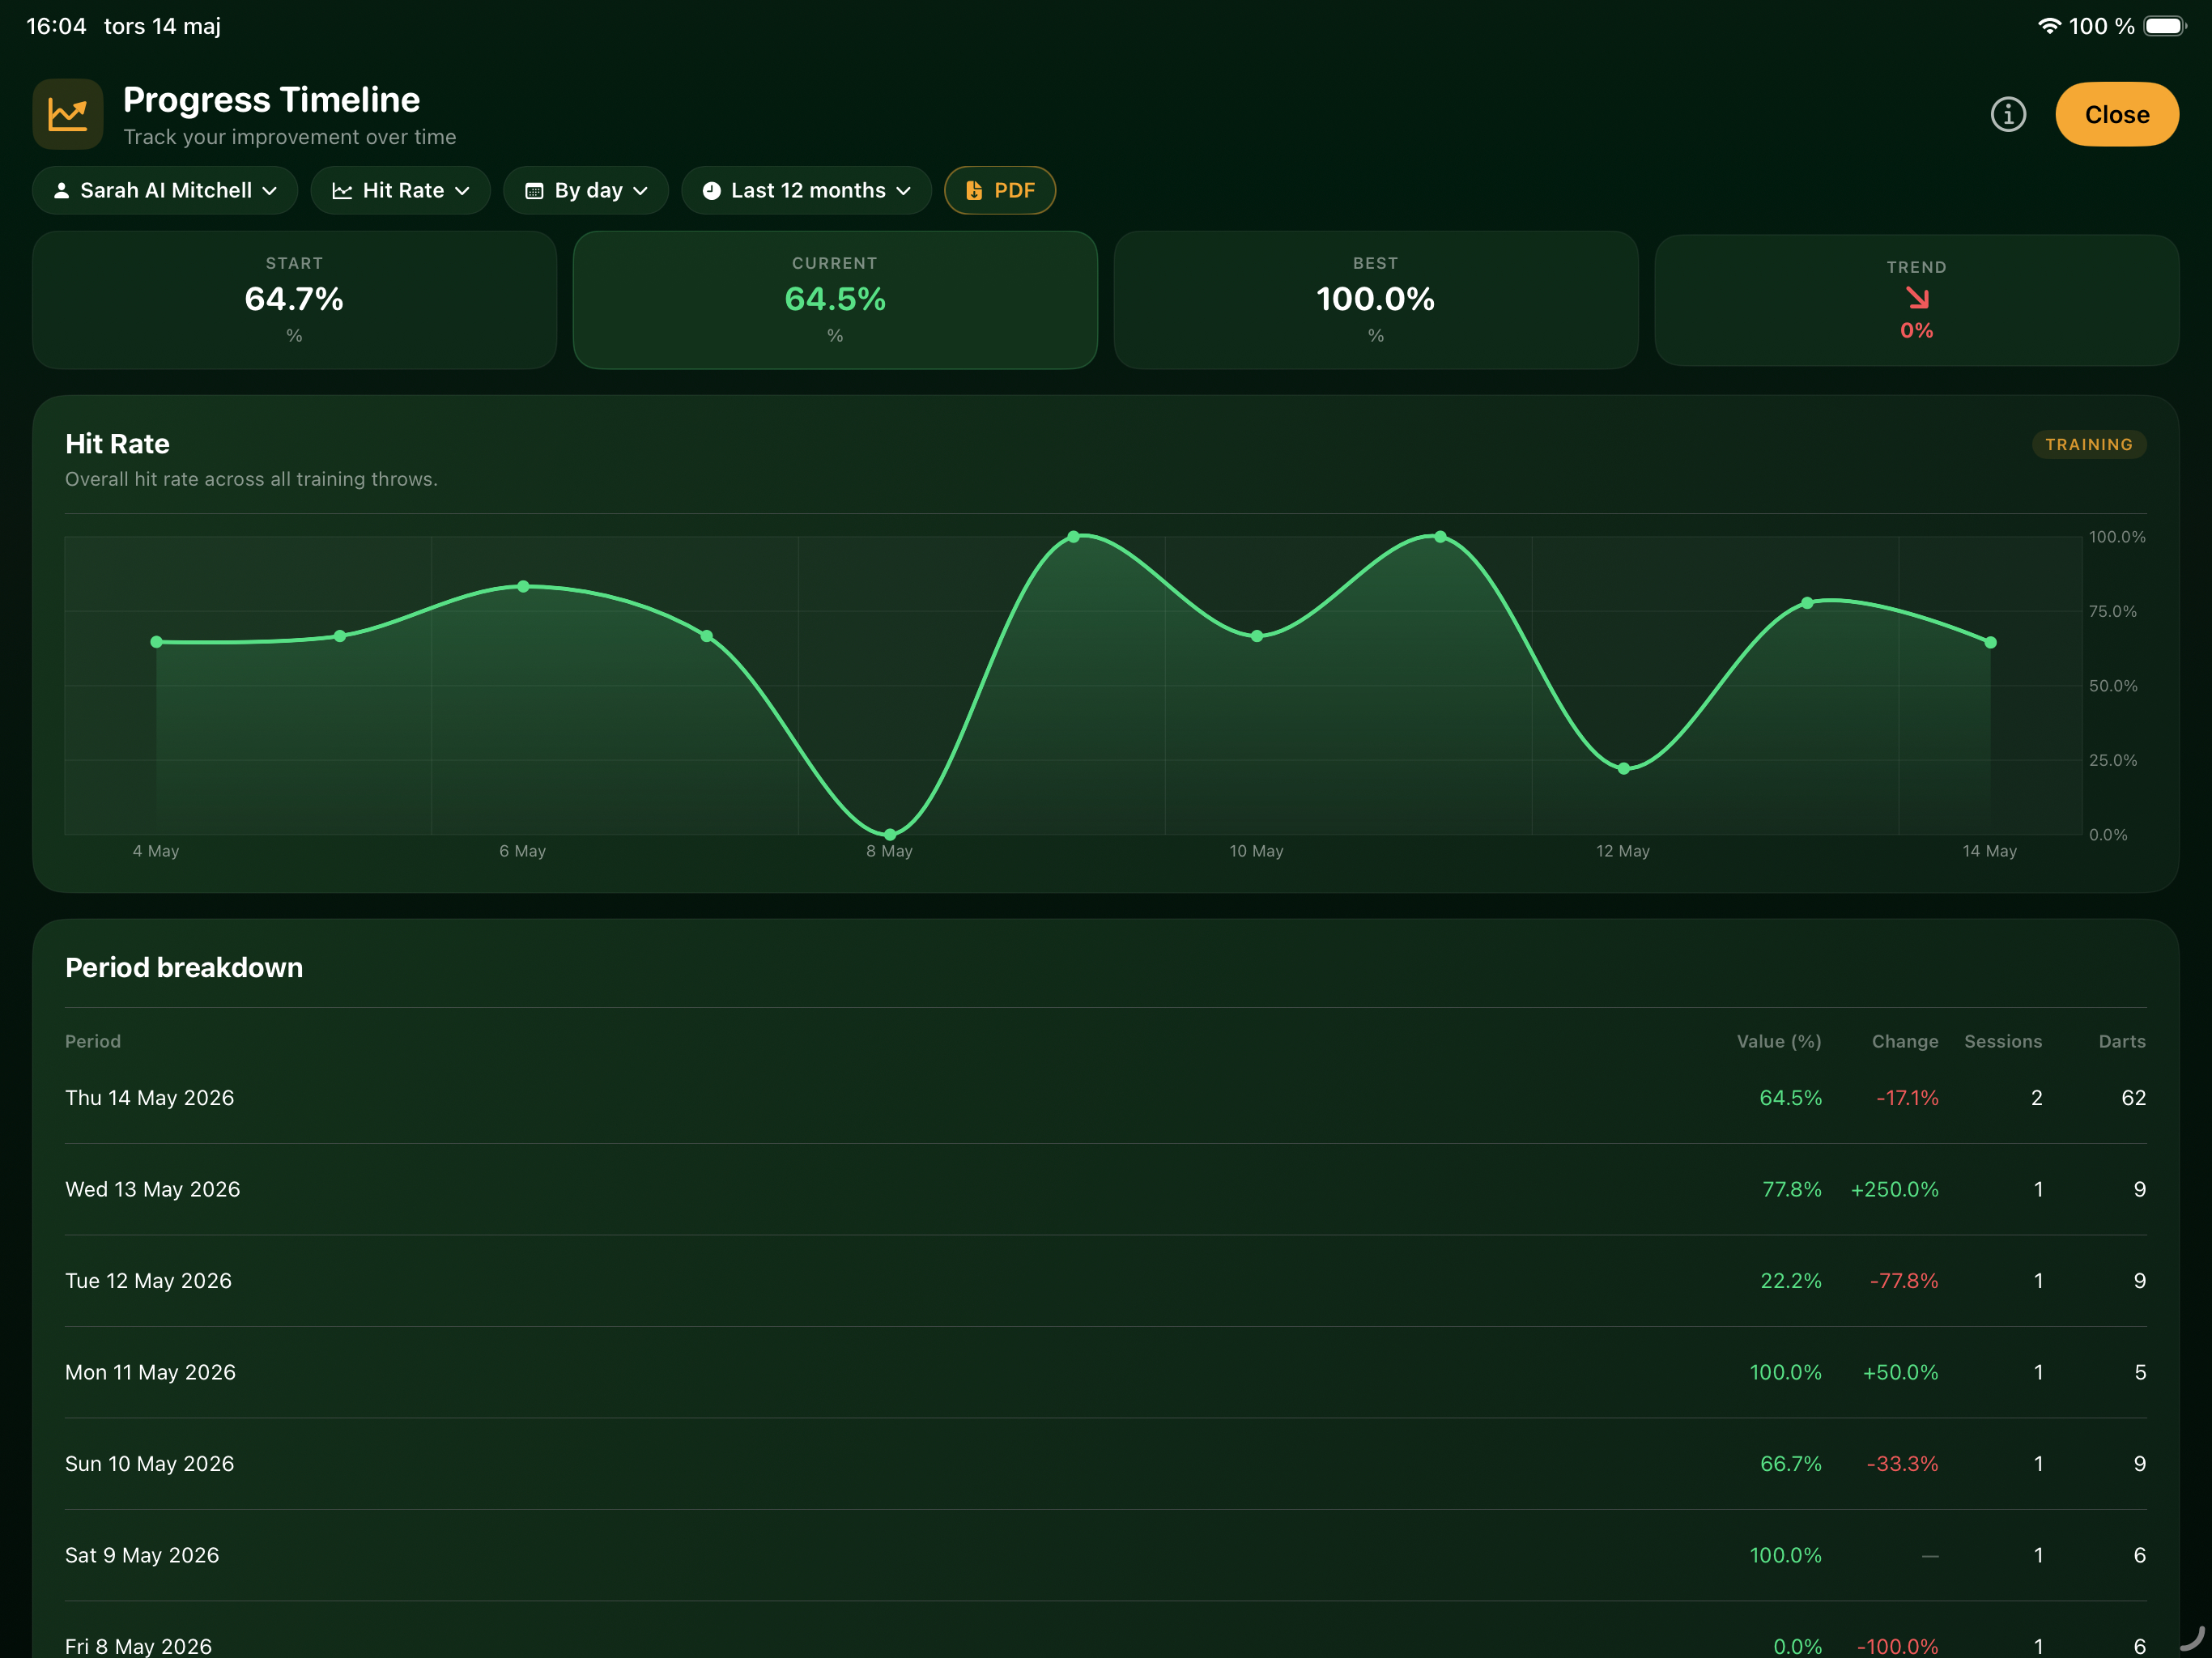Click the Sessions column header
The image size is (2212, 1658).
click(2003, 1041)
